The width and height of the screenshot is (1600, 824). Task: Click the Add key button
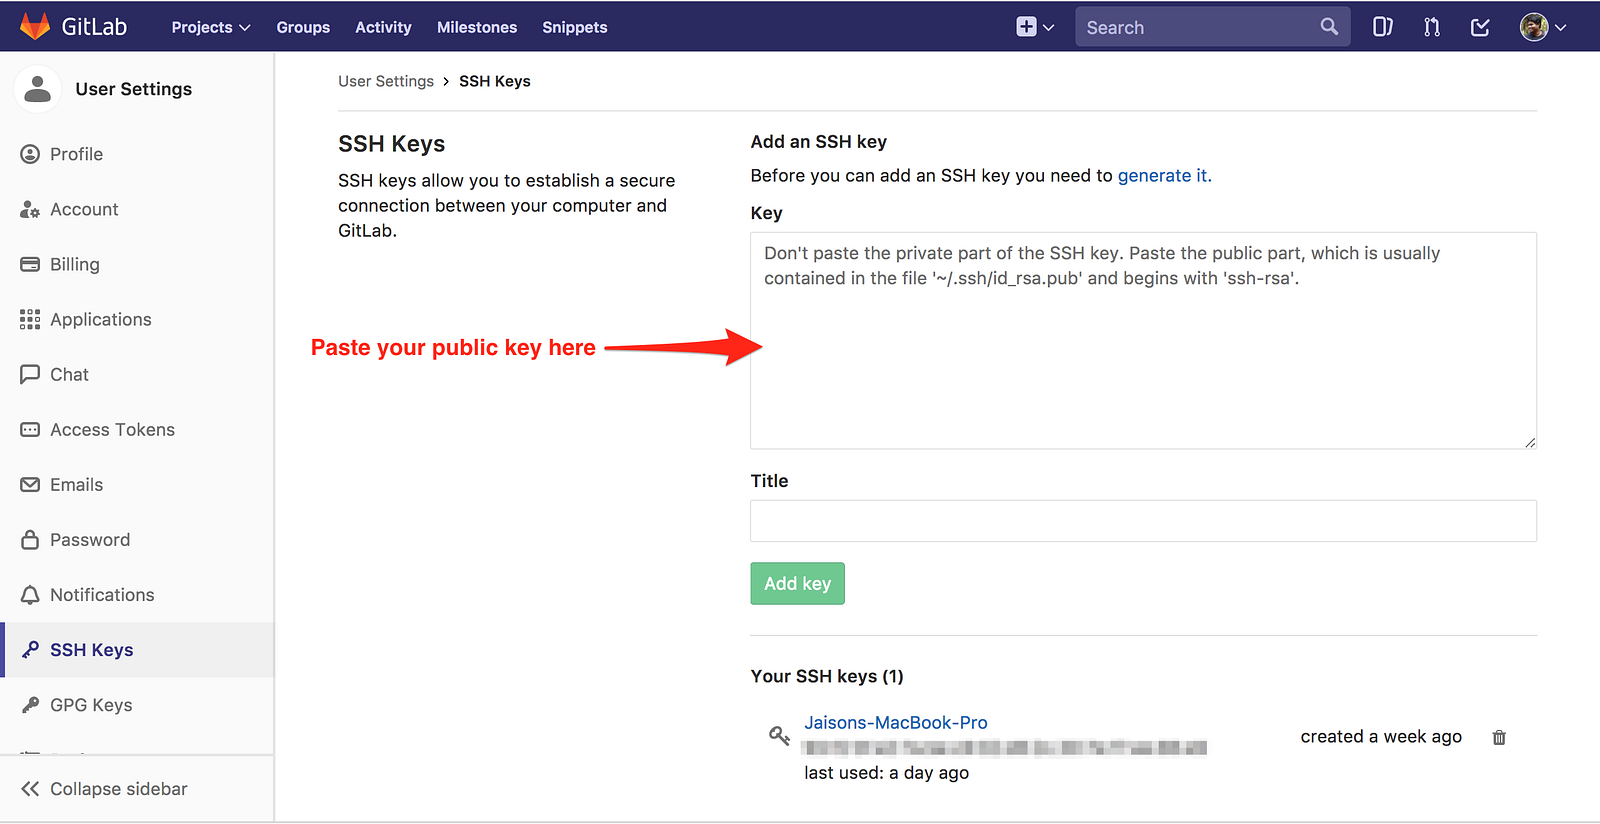click(797, 583)
